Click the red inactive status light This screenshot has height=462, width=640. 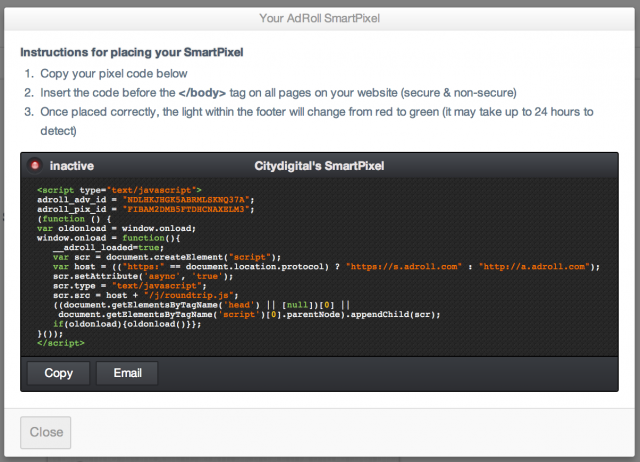[34, 164]
